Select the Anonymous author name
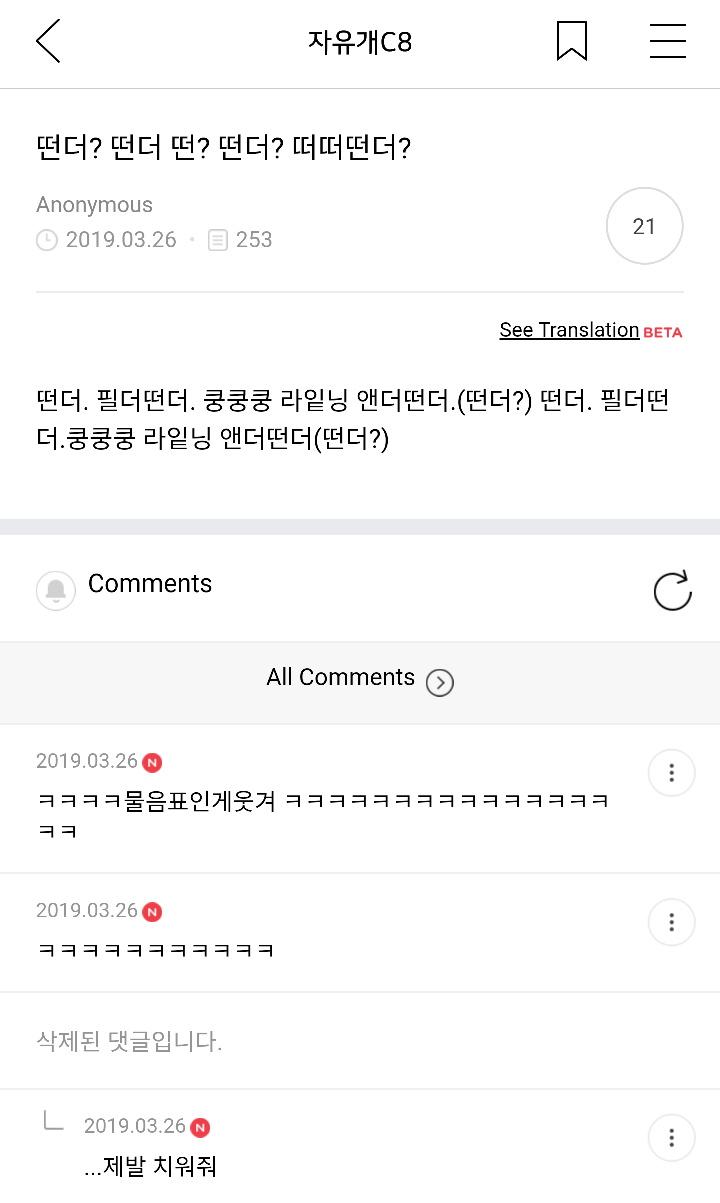Viewport: 720px width, 1203px height. [95, 205]
